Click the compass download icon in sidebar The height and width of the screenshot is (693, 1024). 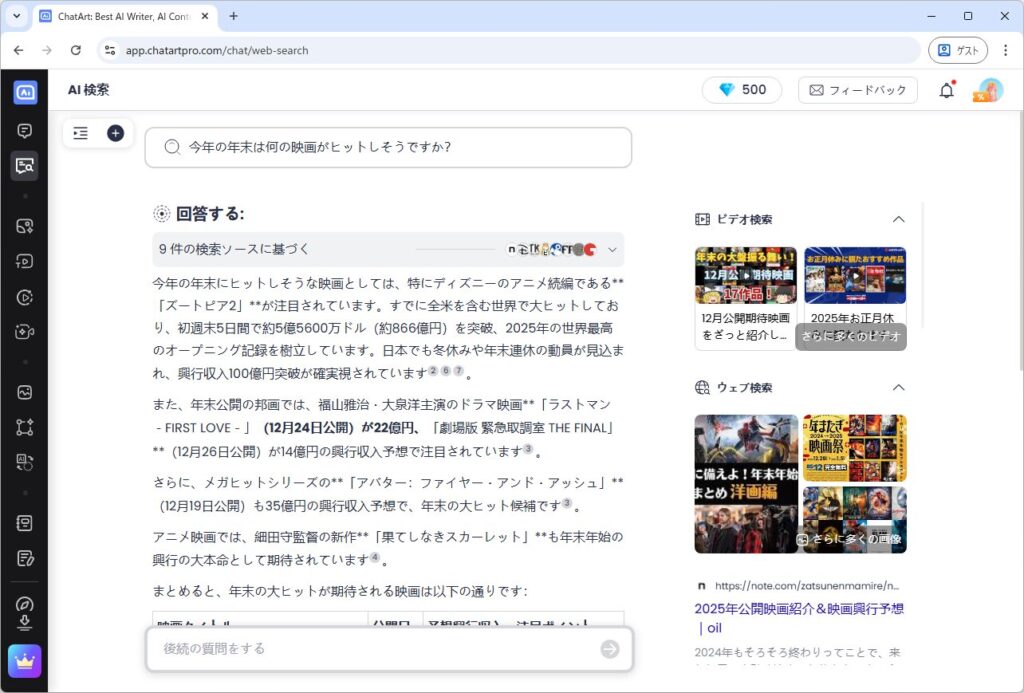pyautogui.click(x=24, y=611)
